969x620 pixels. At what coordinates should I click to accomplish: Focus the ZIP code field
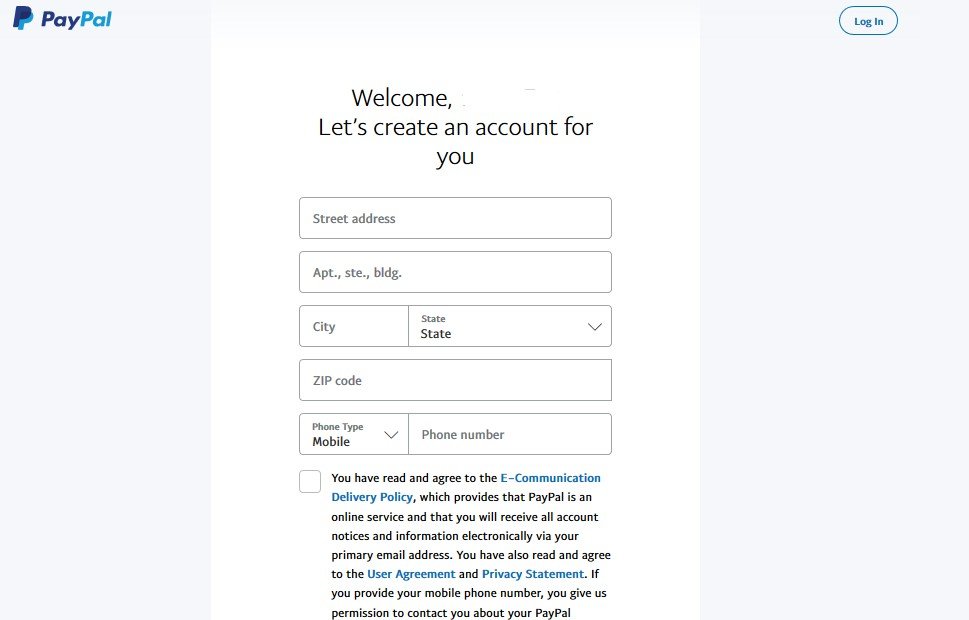455,380
